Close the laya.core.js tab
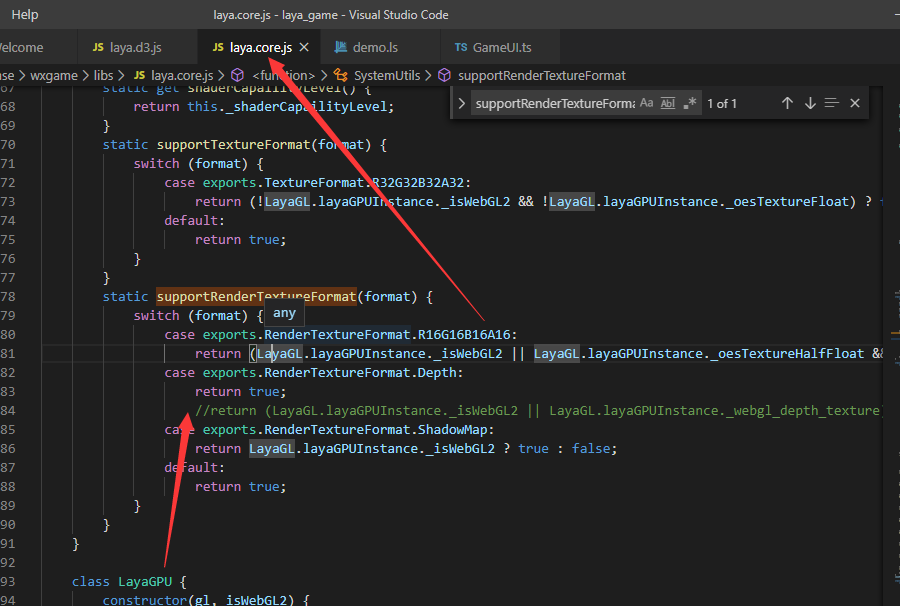Viewport: 900px width, 606px height. (x=304, y=47)
